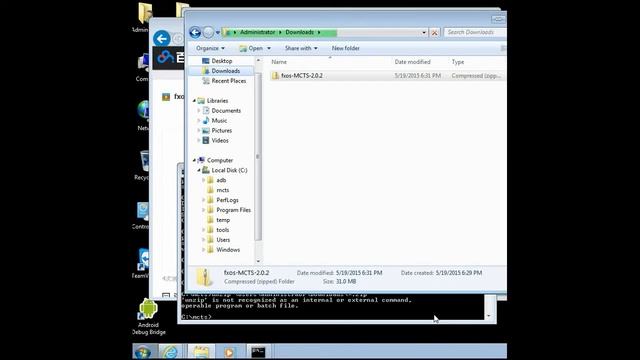
Task: Select Libraries in navigation pane
Action: (x=217, y=100)
